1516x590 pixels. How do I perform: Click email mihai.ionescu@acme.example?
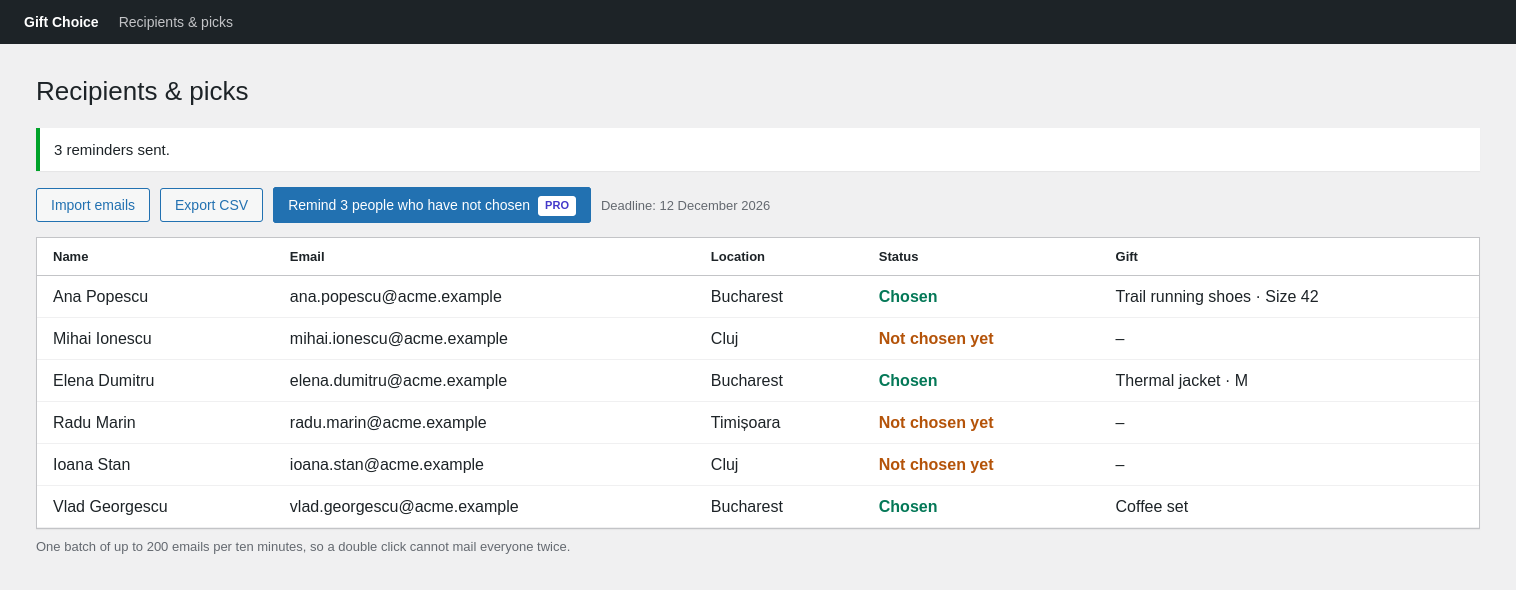pyautogui.click(x=399, y=339)
